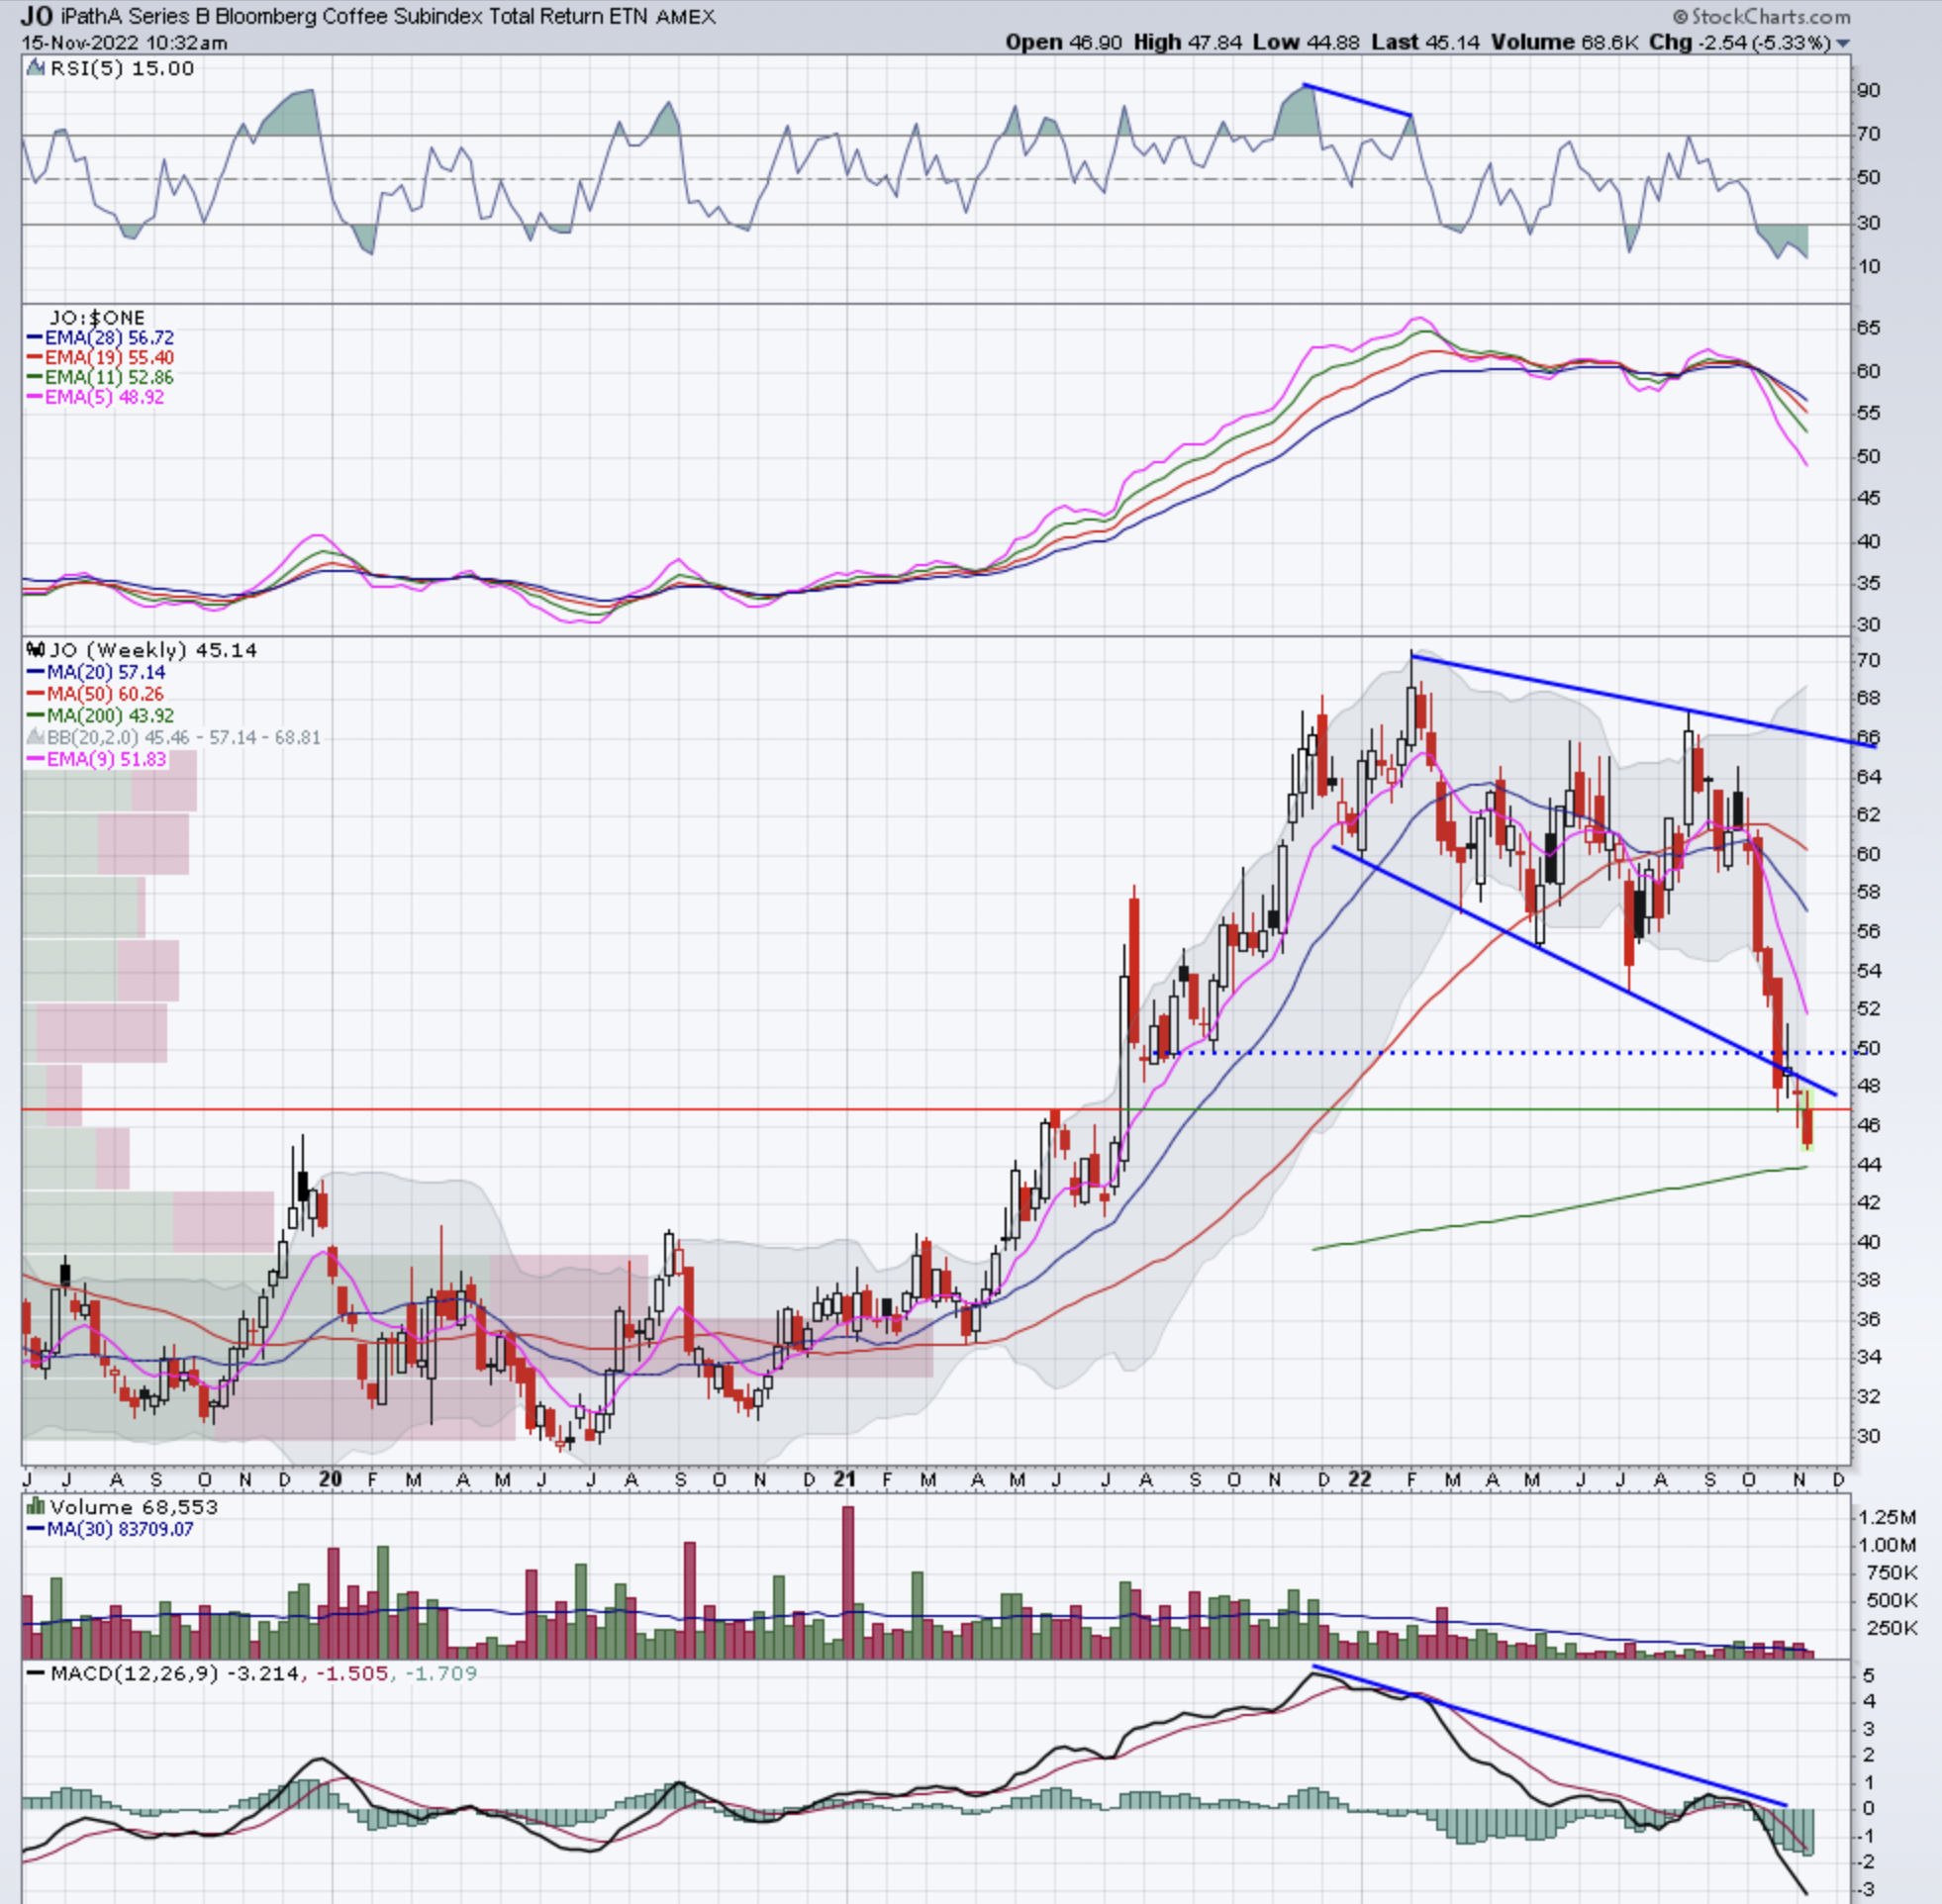Image resolution: width=1942 pixels, height=1904 pixels.
Task: Click the pink EMA(5) 48.92 label
Action: tap(104, 397)
